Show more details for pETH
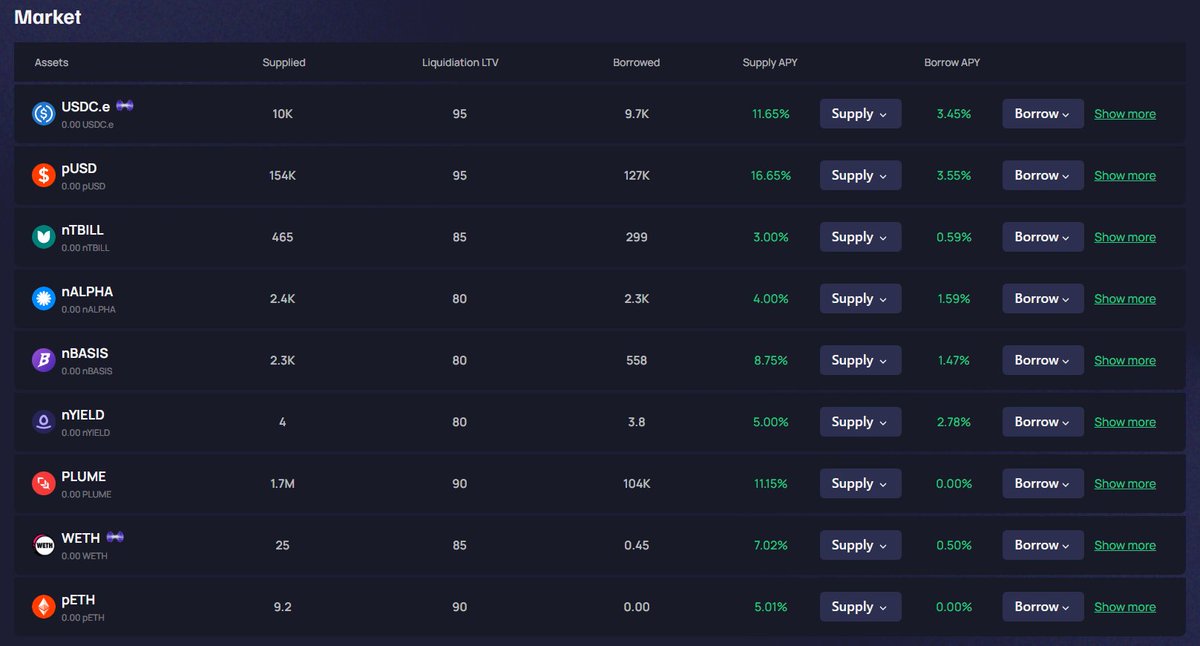Viewport: 1200px width, 646px height. pyautogui.click(x=1125, y=608)
